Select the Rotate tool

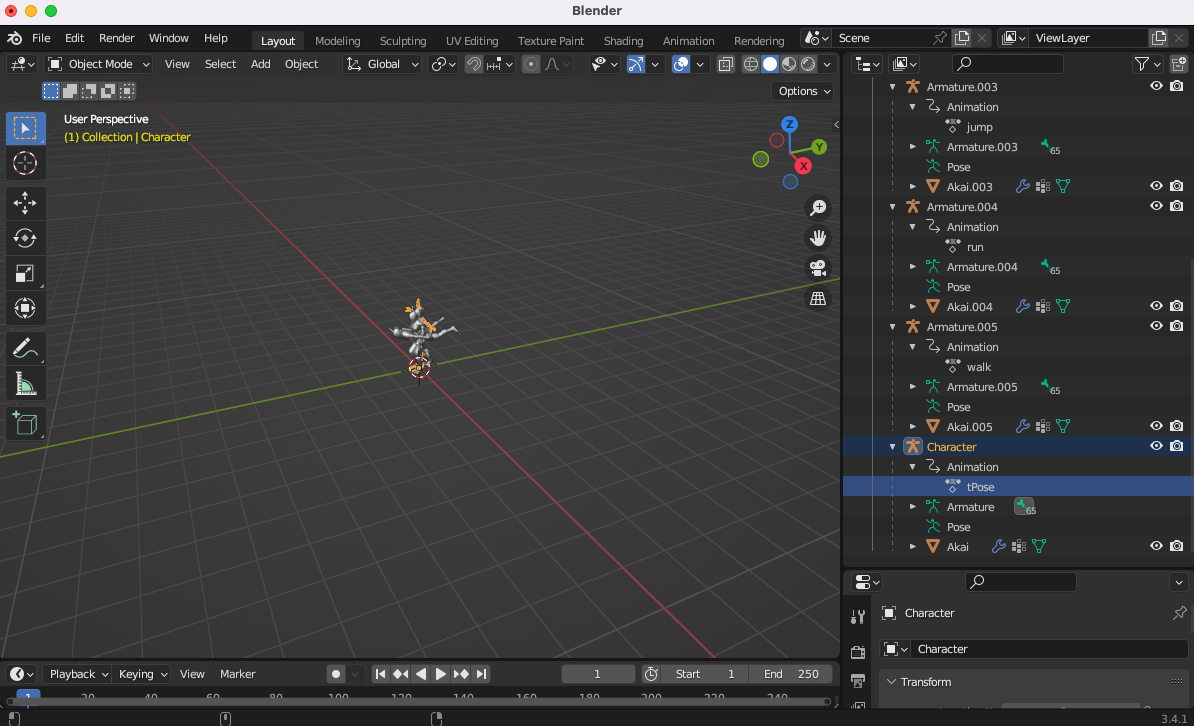[x=24, y=238]
